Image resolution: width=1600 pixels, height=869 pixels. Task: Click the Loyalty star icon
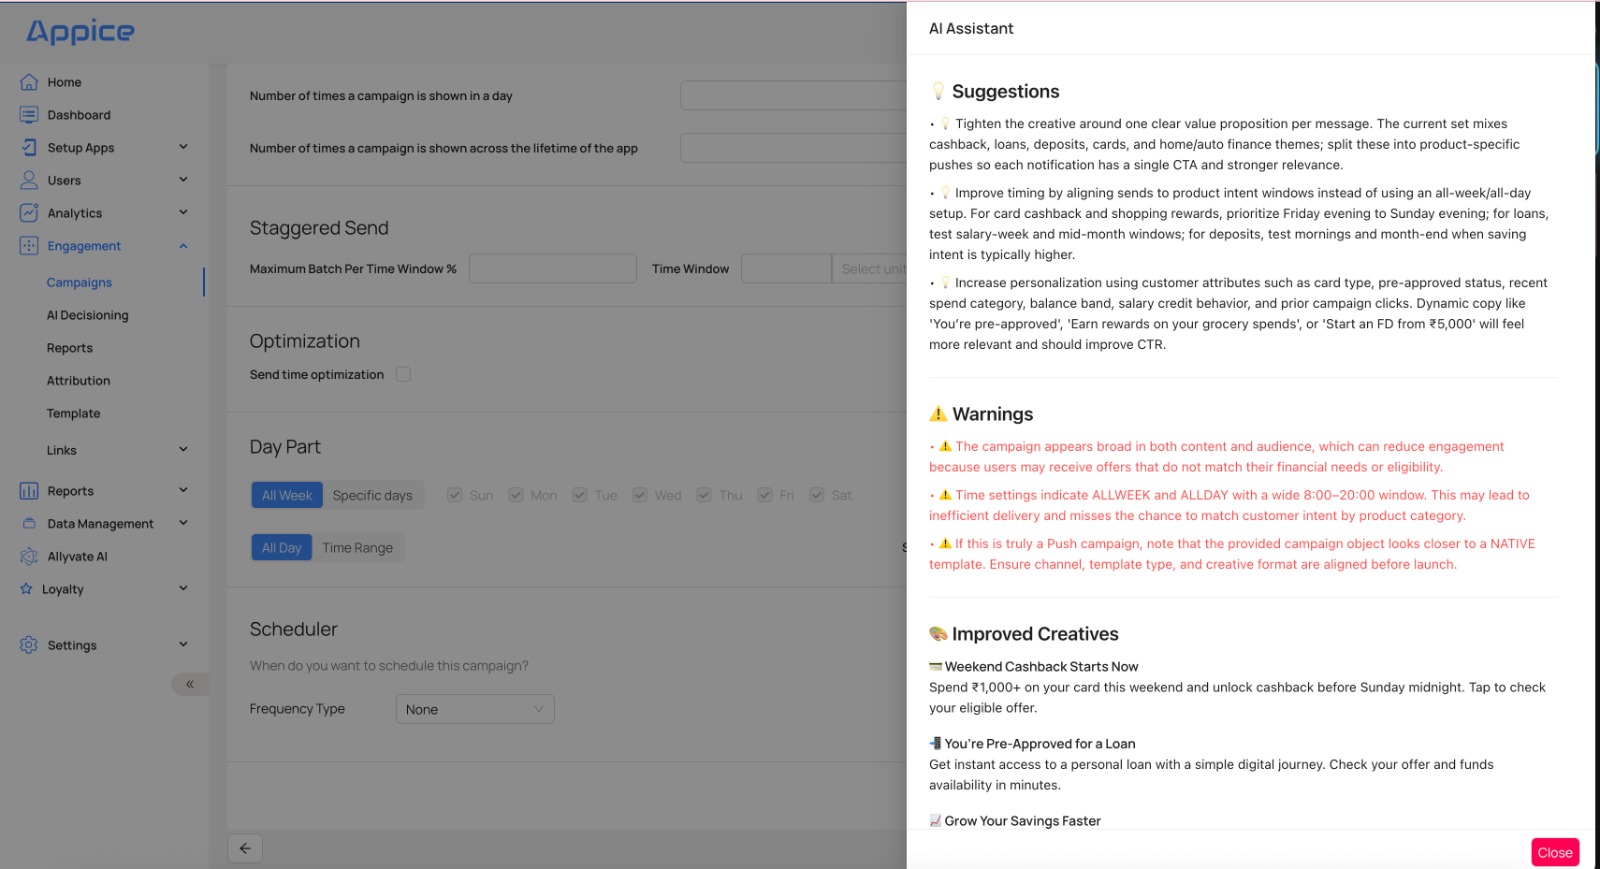(x=26, y=589)
